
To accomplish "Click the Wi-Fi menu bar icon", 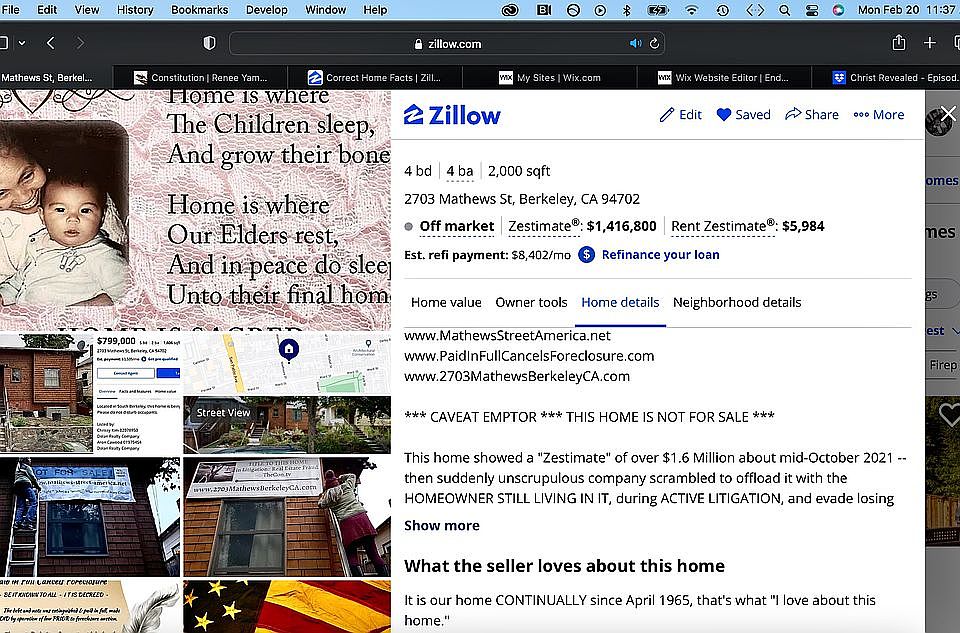I will pos(691,10).
